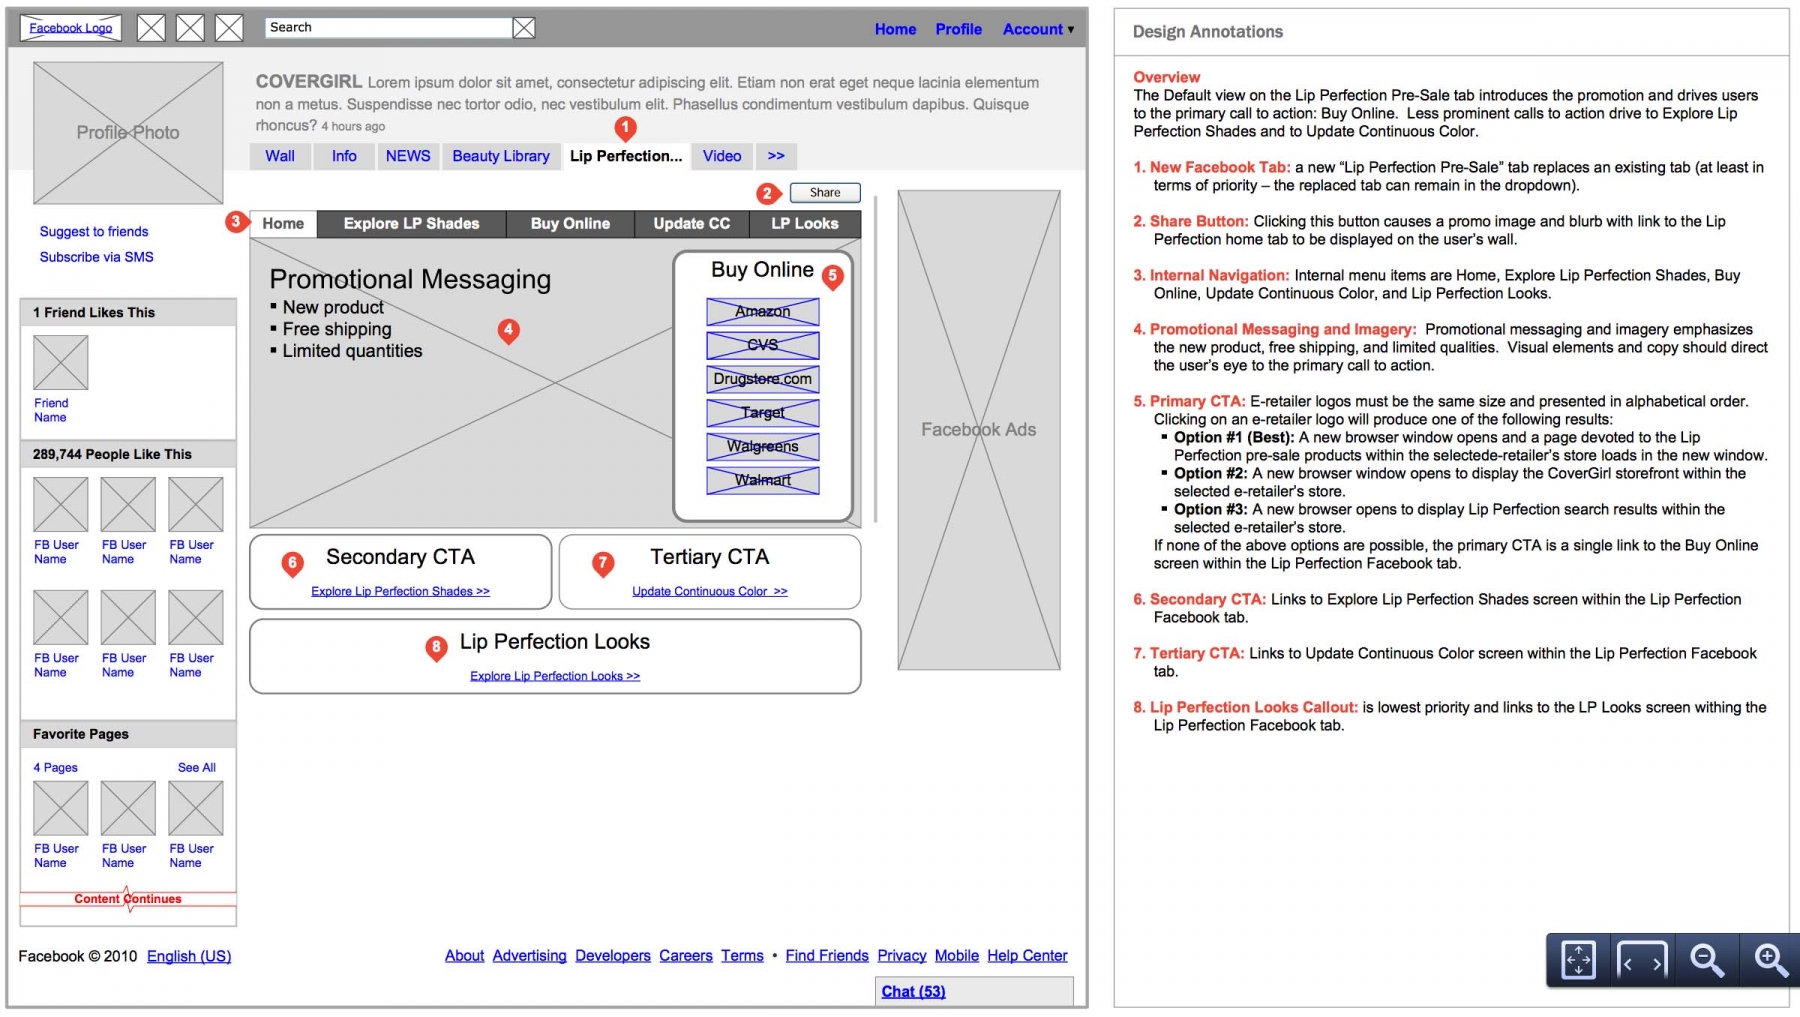The height and width of the screenshot is (1017, 1800).
Task: Click See All in Favorite Pages
Action: [197, 768]
